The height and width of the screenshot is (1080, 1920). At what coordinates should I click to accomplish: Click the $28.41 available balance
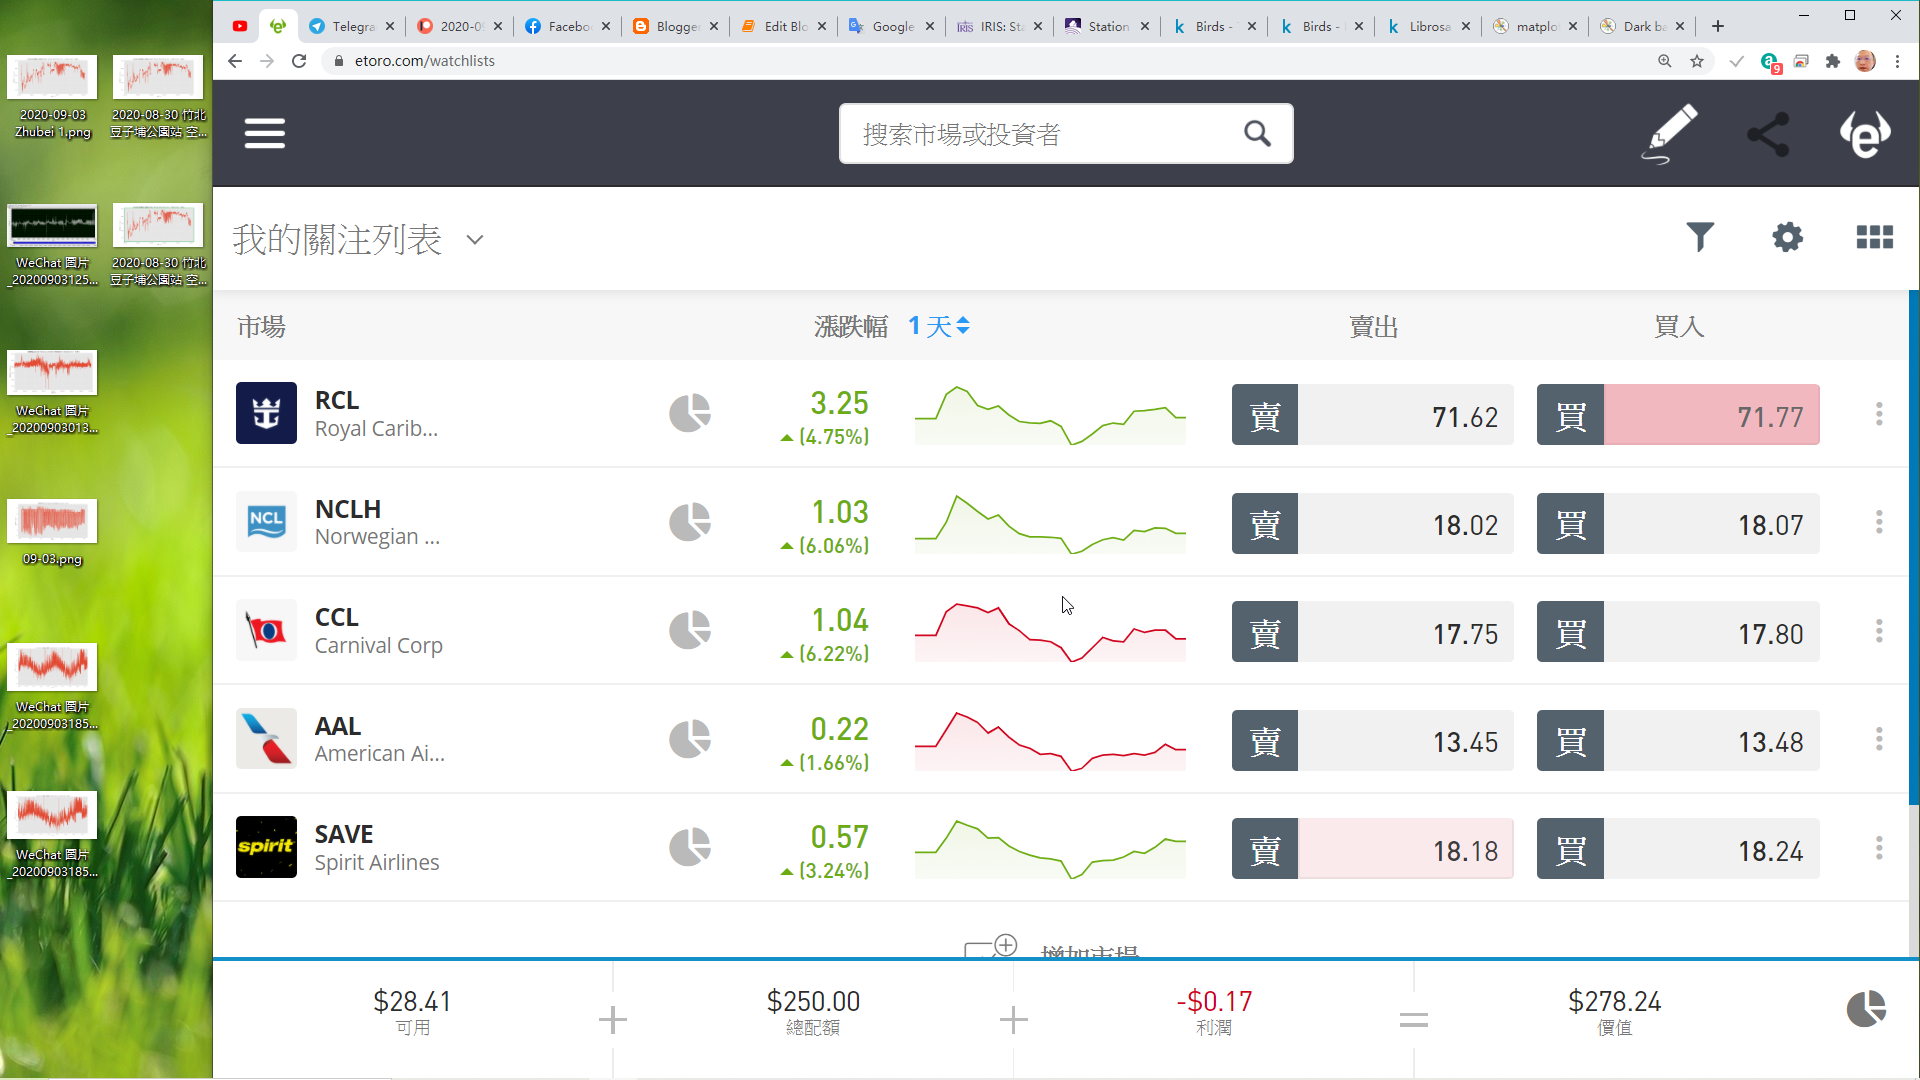412,1001
